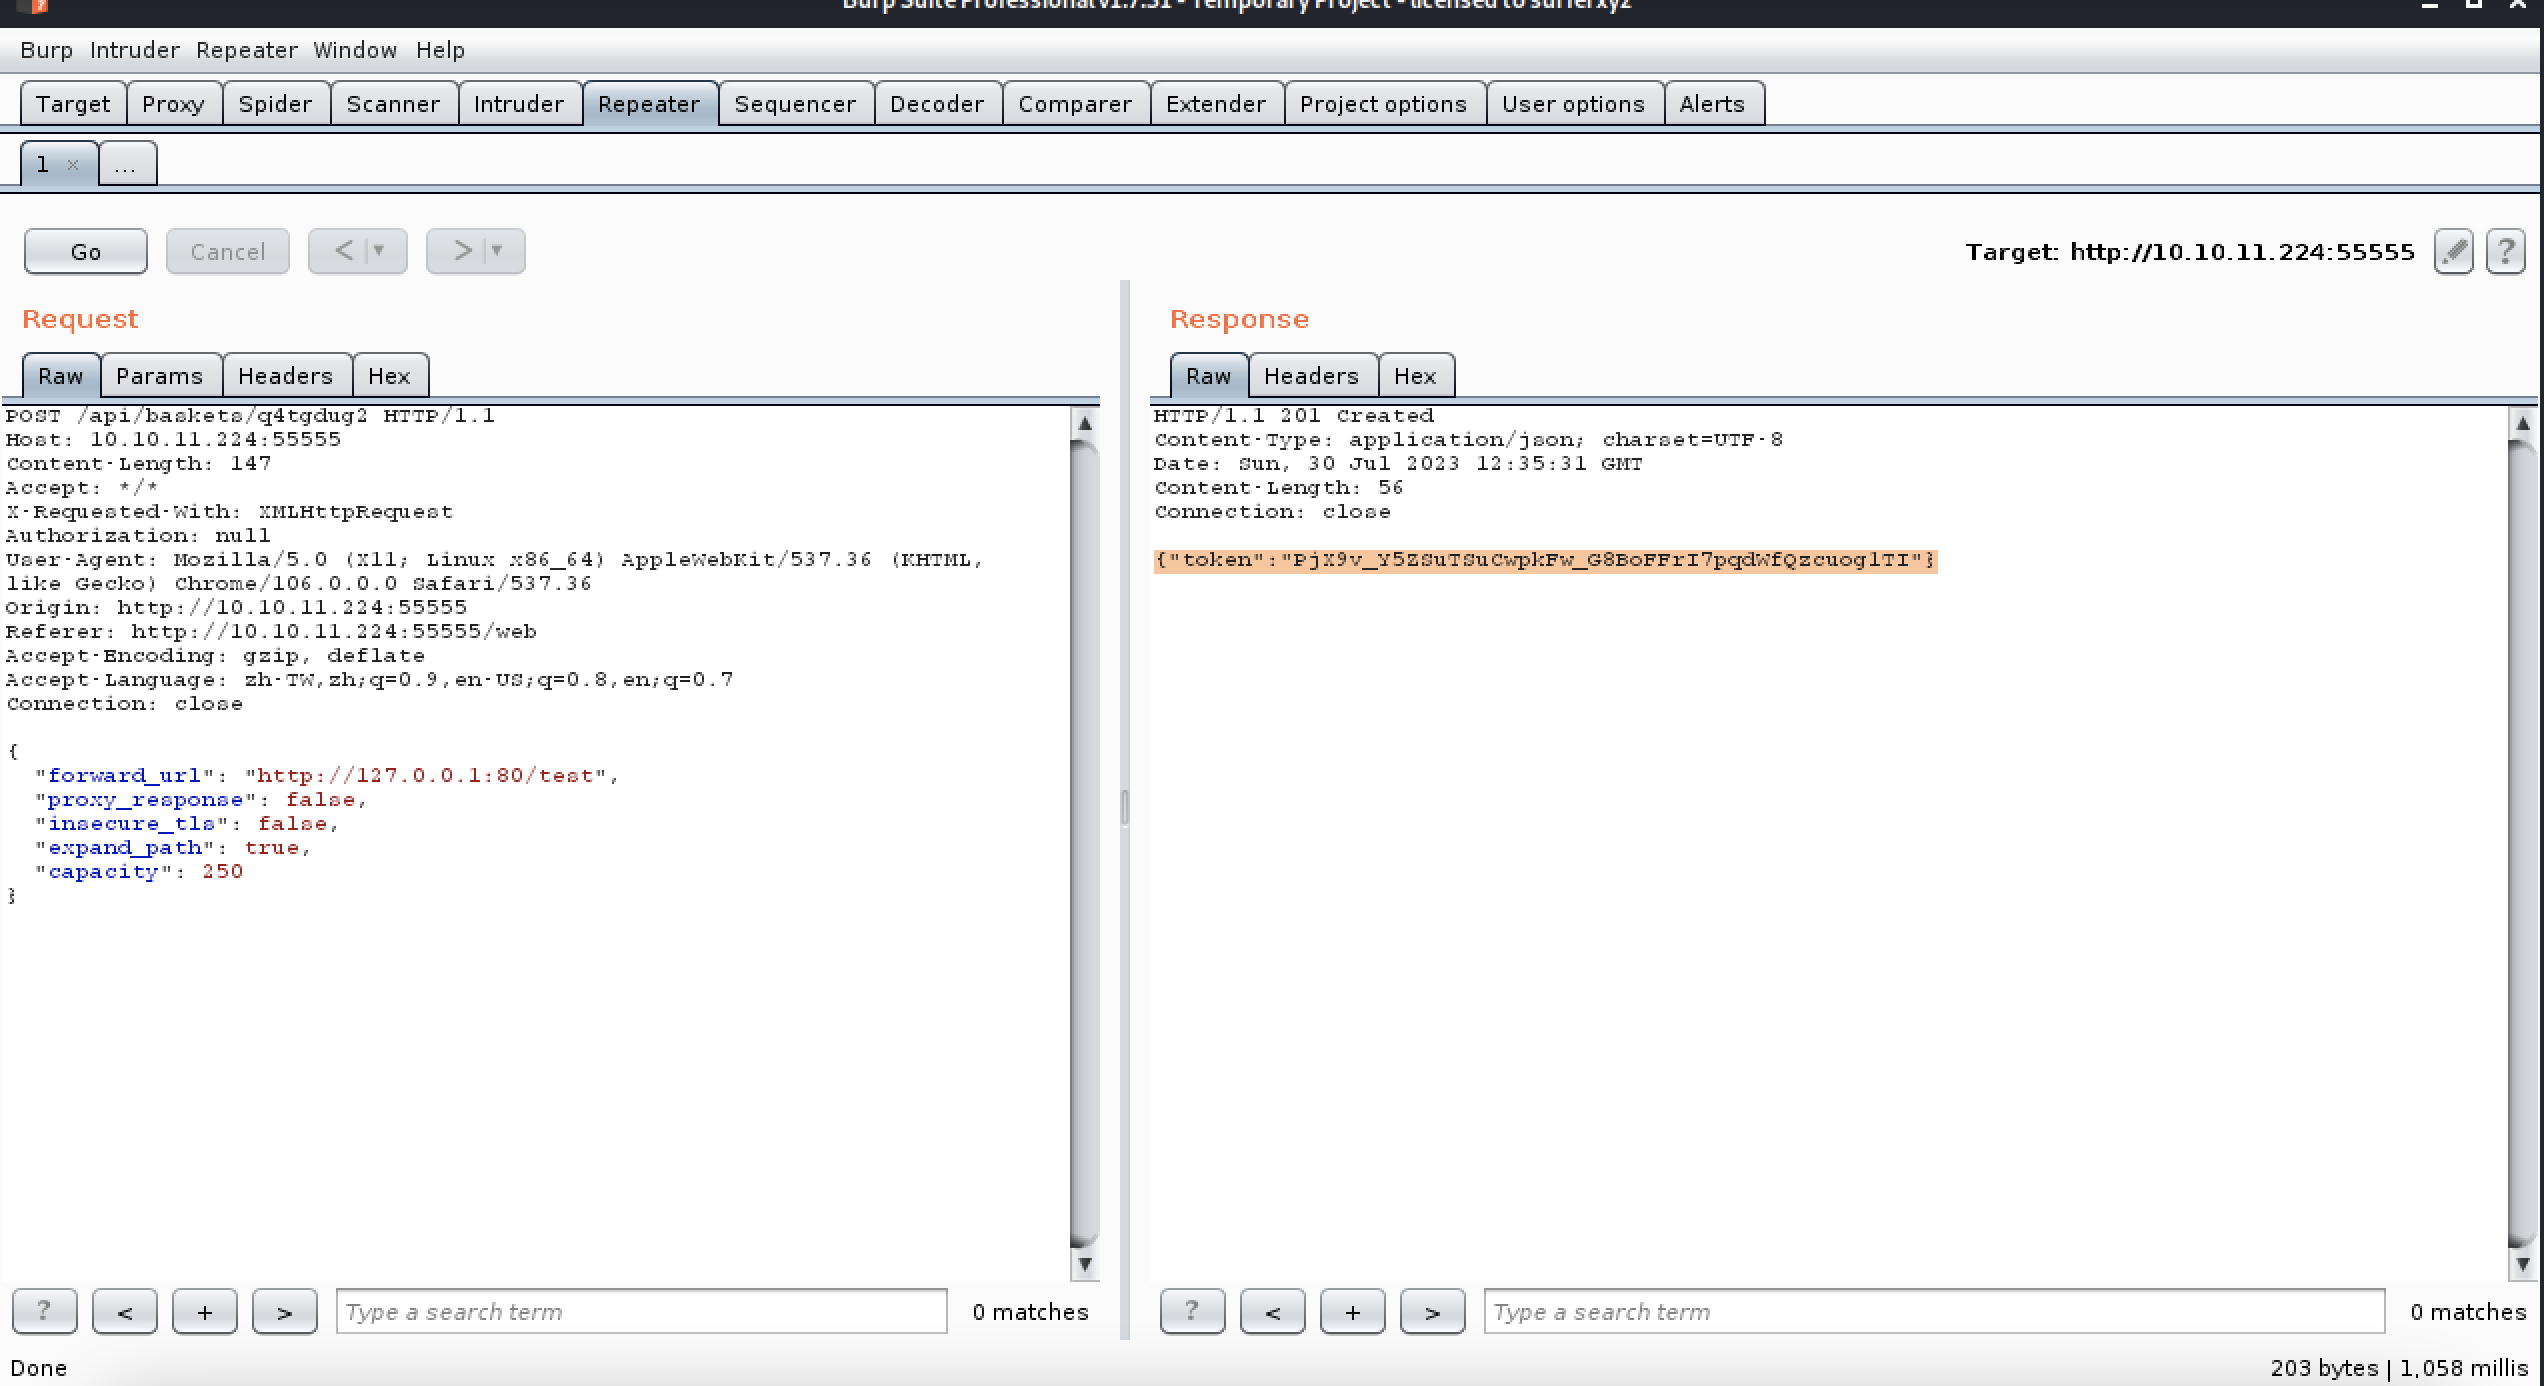Click the capacity 250 value
The height and width of the screenshot is (1386, 2544).
pyautogui.click(x=222, y=872)
